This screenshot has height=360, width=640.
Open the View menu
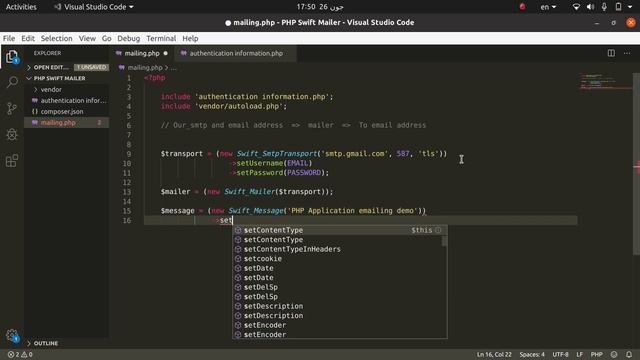click(x=87, y=38)
